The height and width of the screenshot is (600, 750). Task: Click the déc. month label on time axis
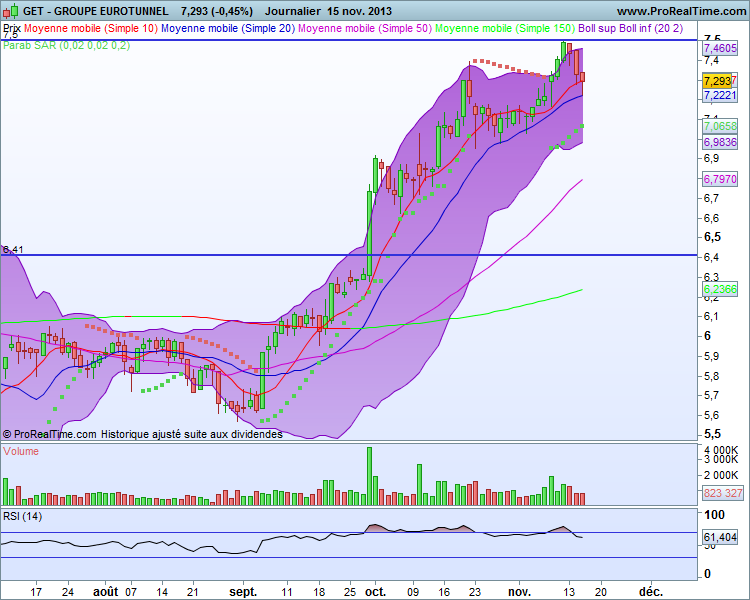[x=651, y=592]
